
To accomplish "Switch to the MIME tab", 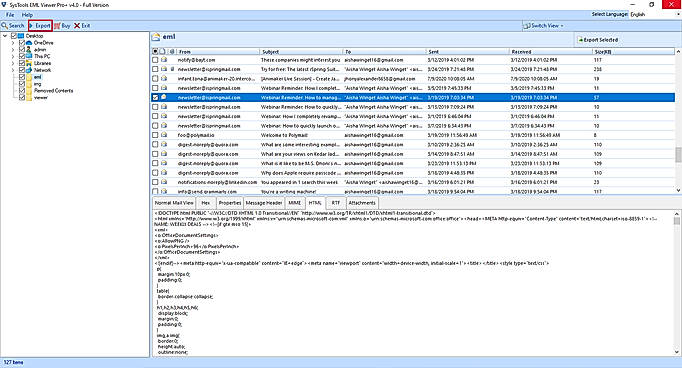I will pos(294,203).
